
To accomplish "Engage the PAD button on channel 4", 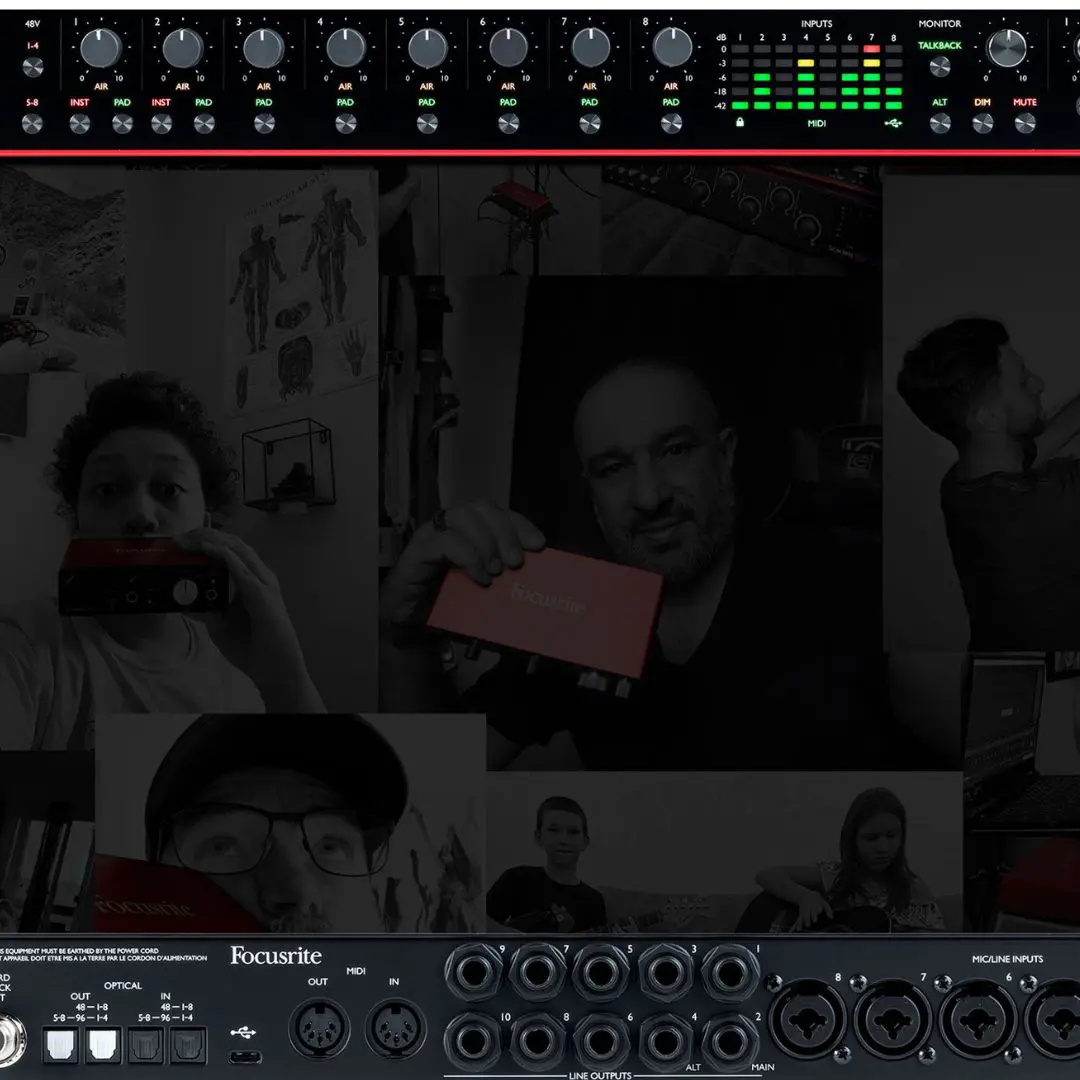I will [x=346, y=123].
